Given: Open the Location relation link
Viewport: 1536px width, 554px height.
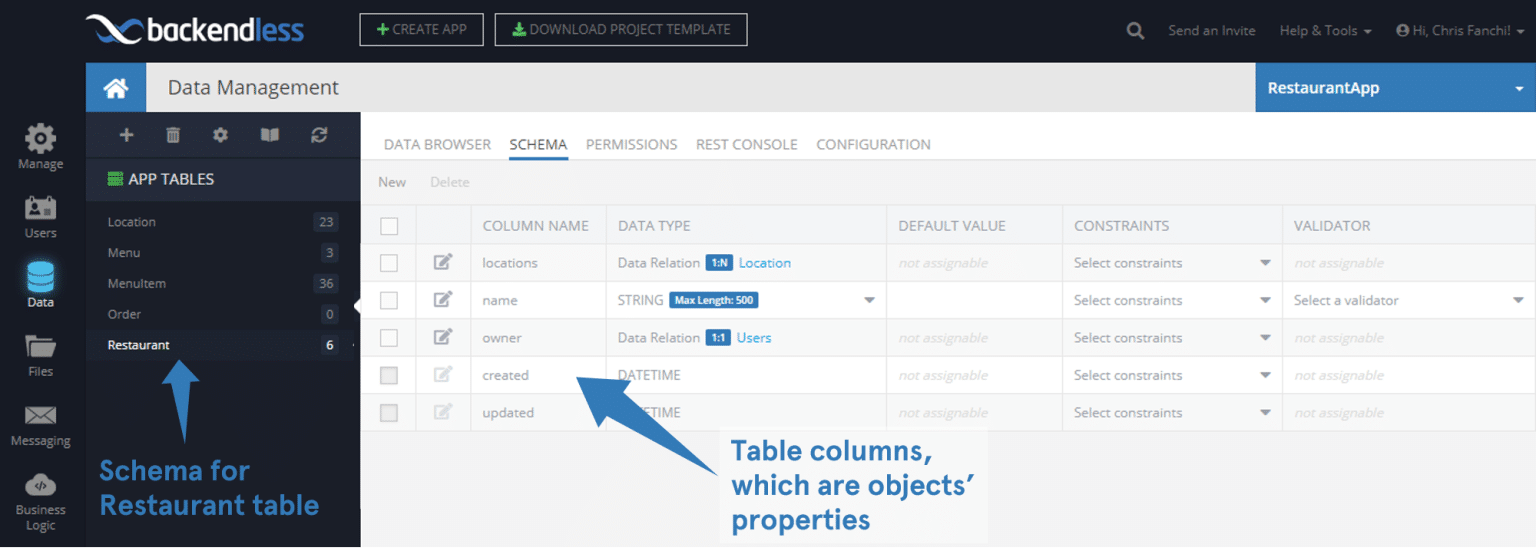Looking at the screenshot, I should 765,263.
